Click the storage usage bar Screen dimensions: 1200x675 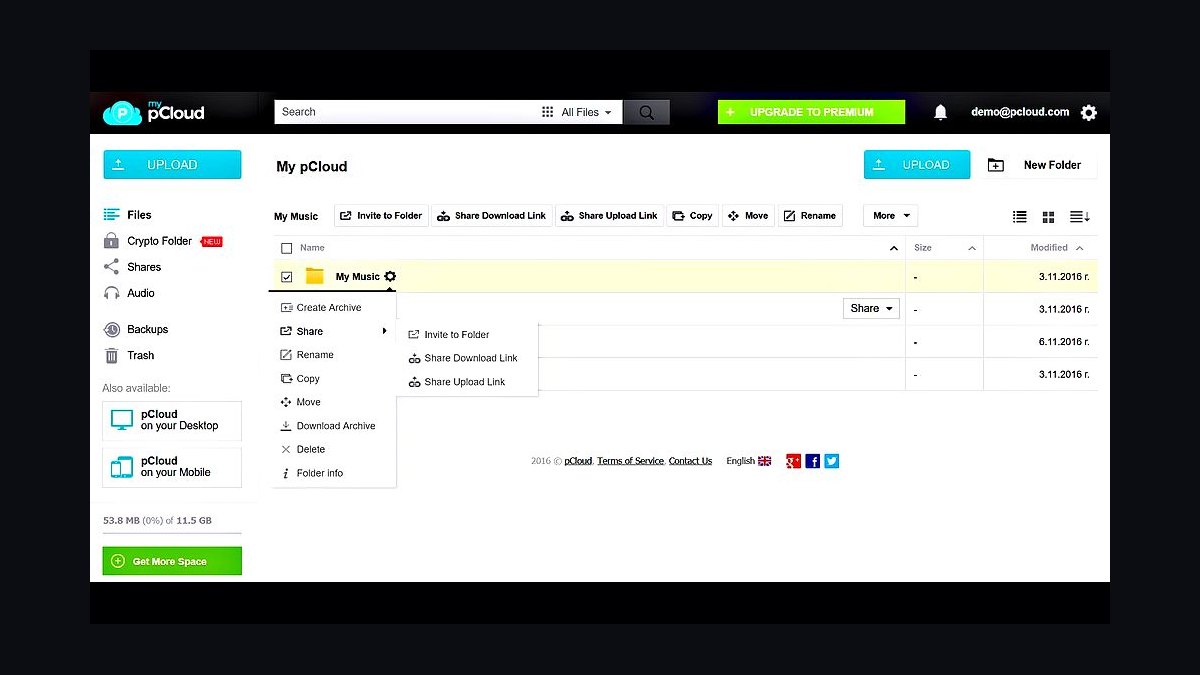pos(172,534)
